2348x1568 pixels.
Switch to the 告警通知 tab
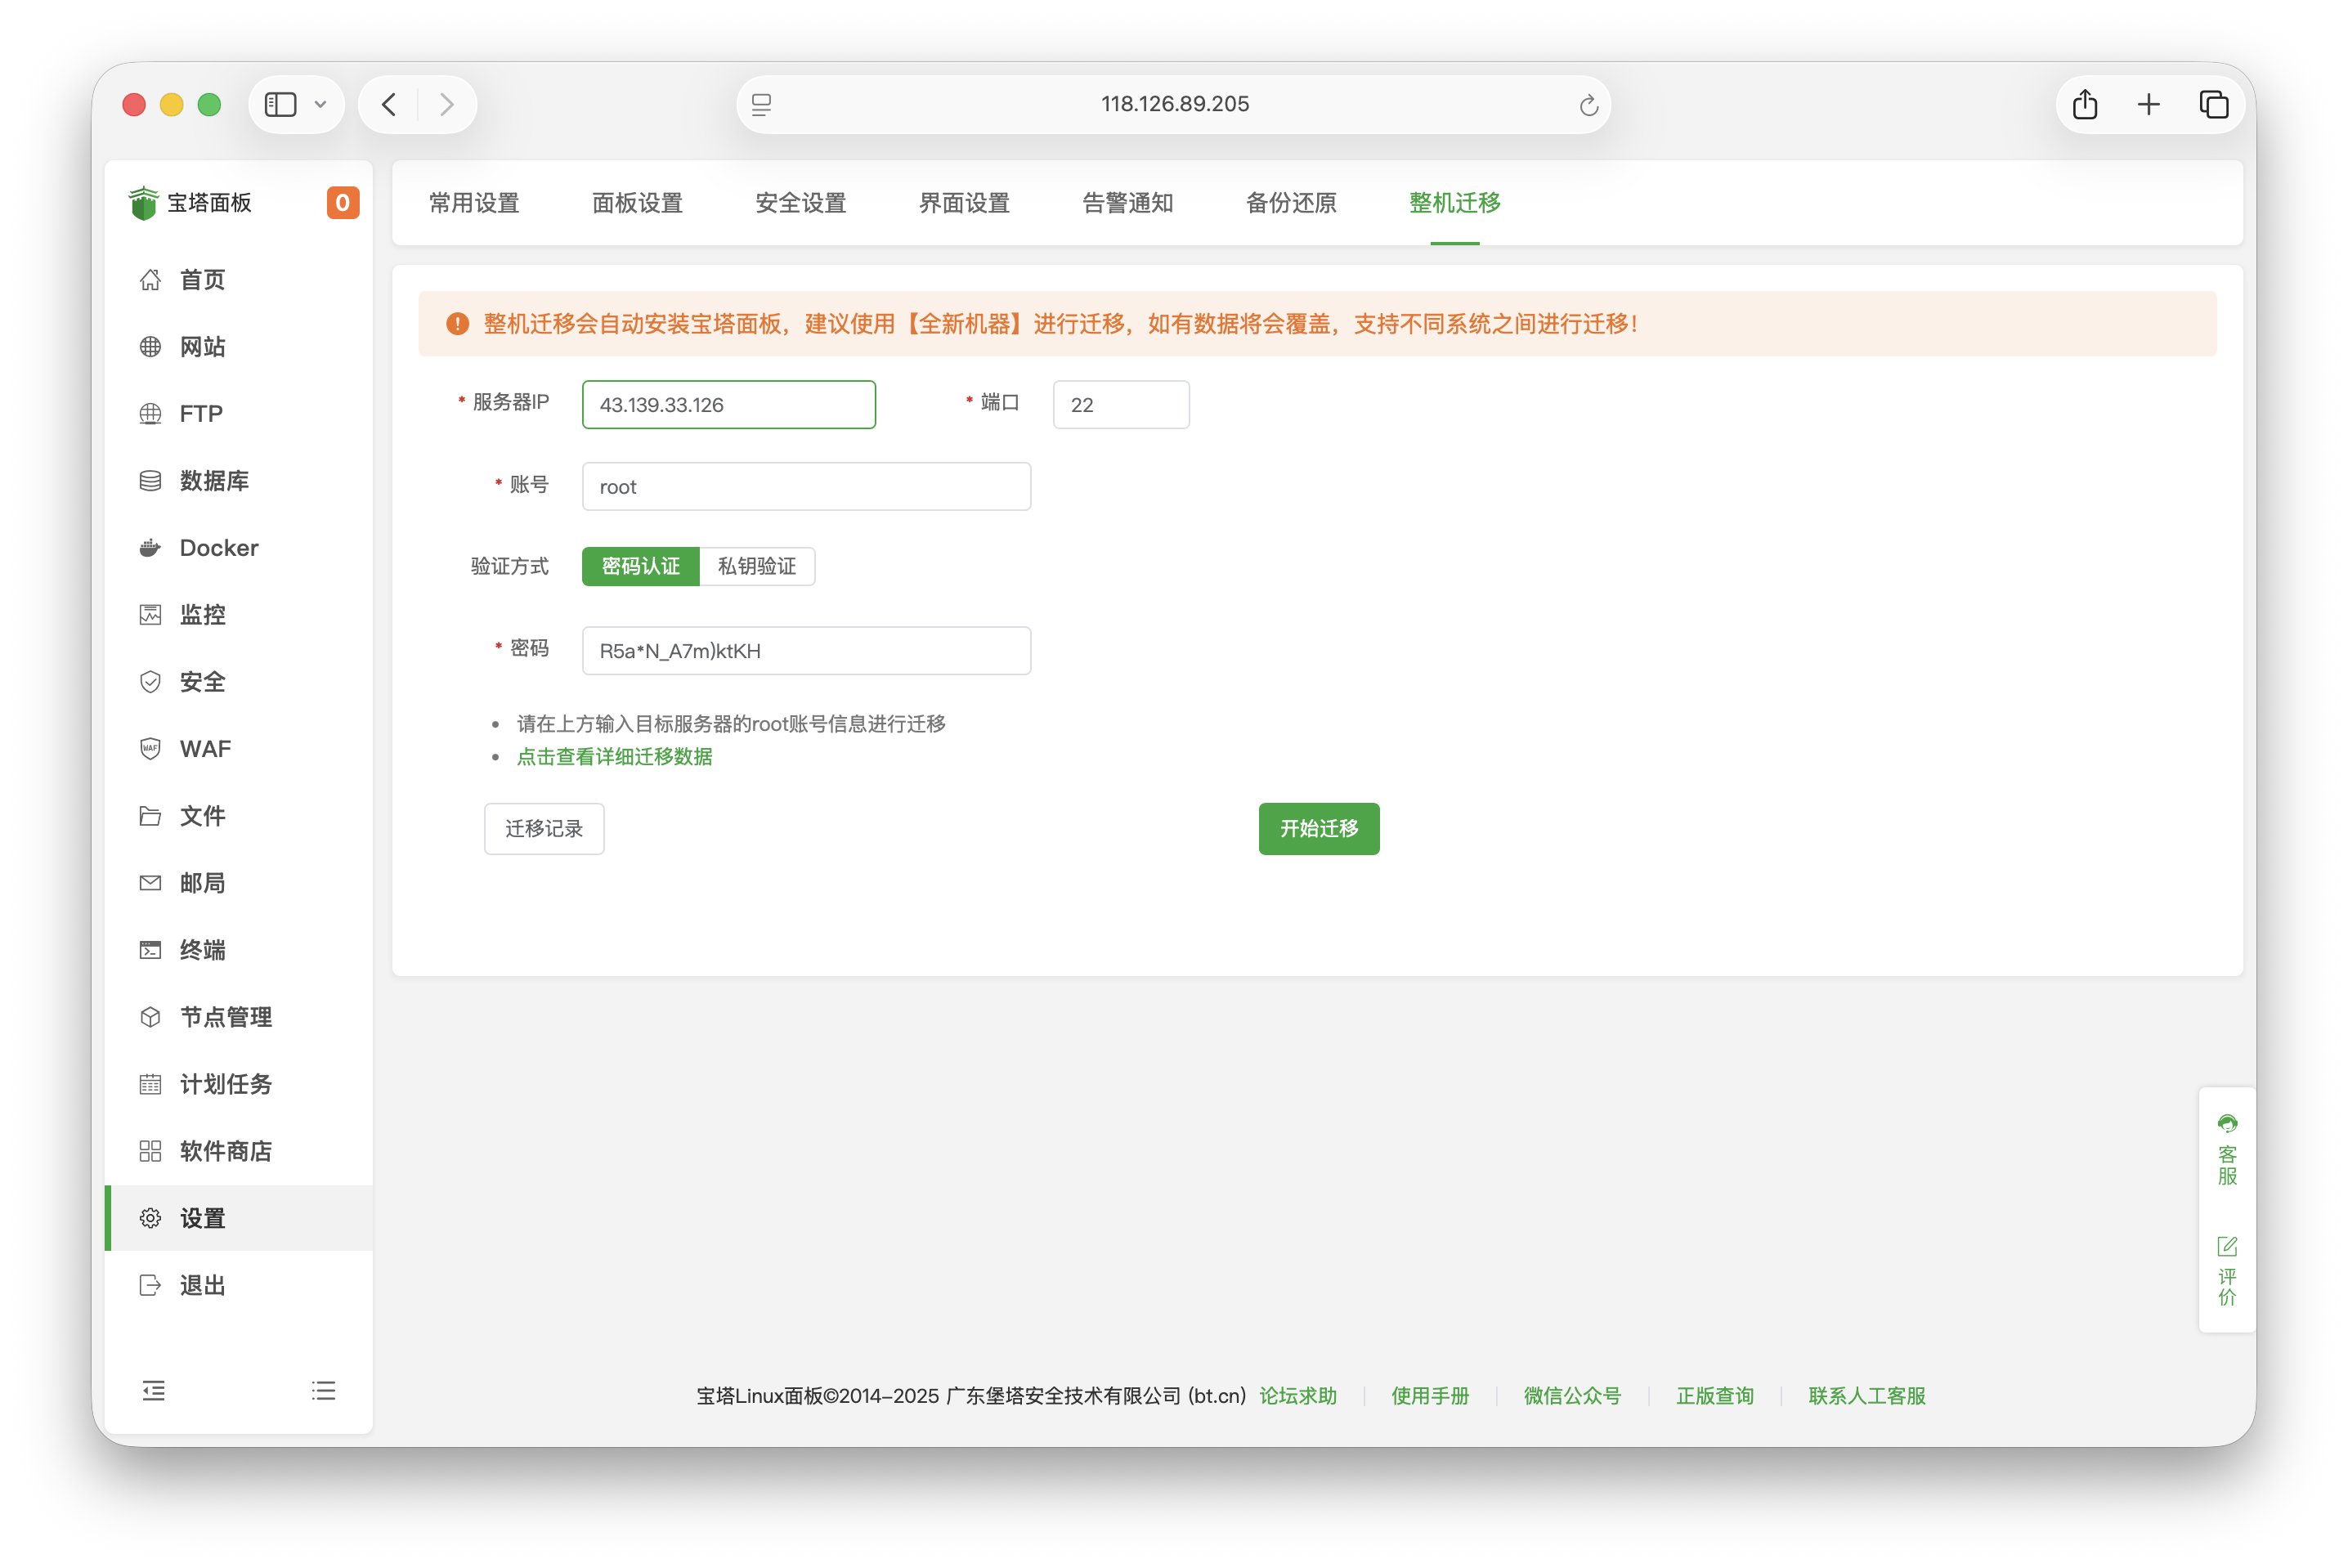(1127, 203)
